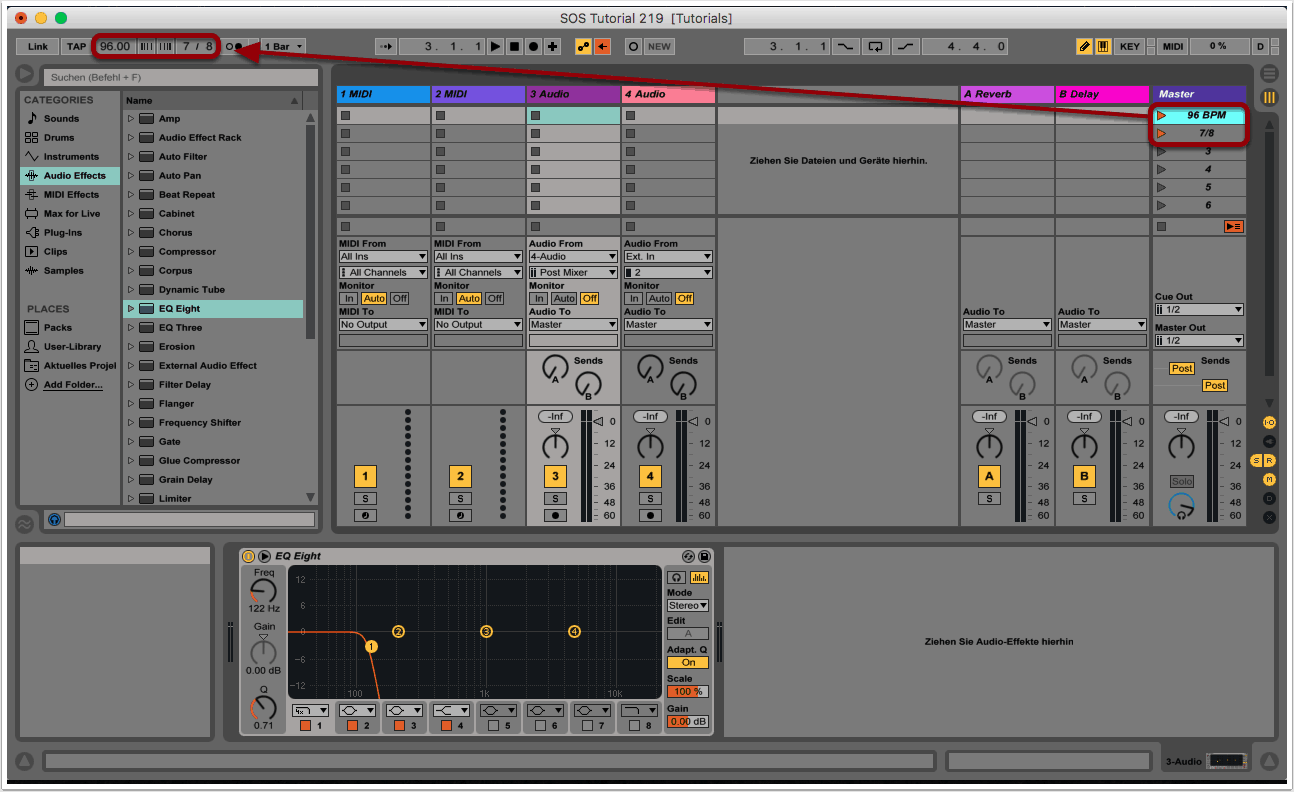Open the EQ Eight Mode Stereo dropdown
The width and height of the screenshot is (1294, 792).
click(687, 606)
